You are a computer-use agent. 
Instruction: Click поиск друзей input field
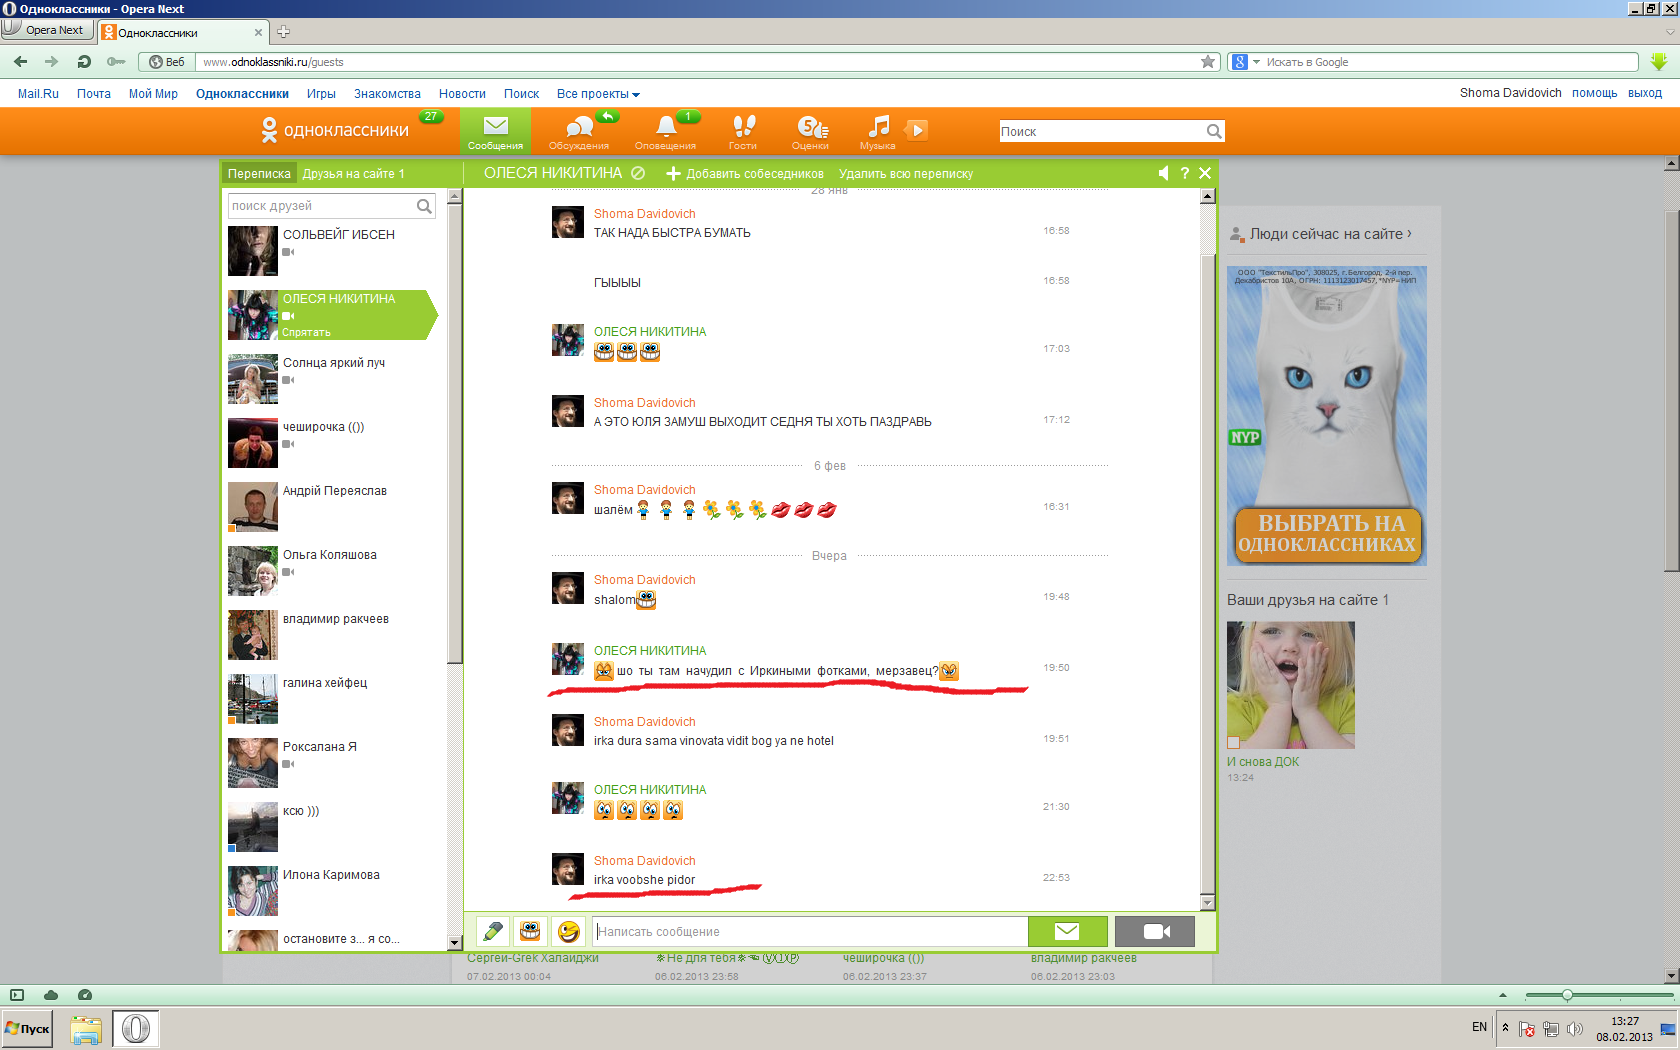(322, 206)
